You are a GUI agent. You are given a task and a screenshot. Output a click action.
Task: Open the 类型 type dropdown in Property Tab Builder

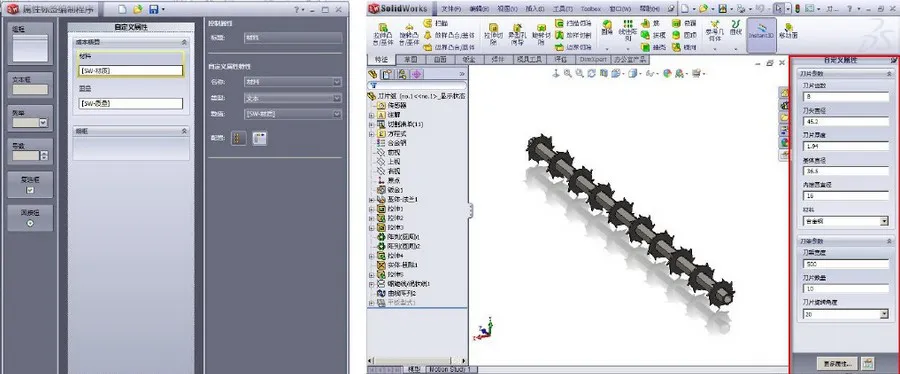(337, 98)
